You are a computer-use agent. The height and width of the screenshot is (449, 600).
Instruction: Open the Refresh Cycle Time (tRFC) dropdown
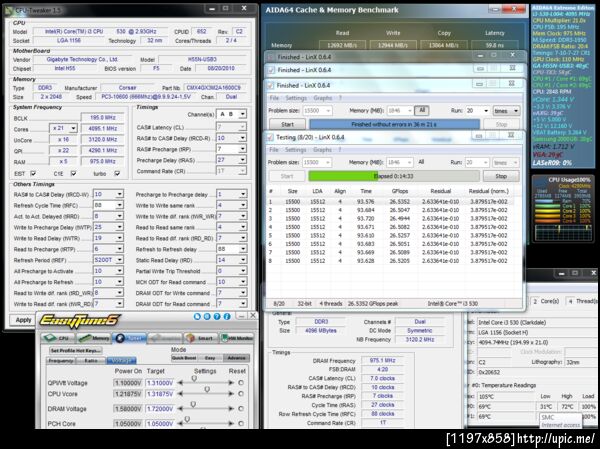click(x=119, y=205)
